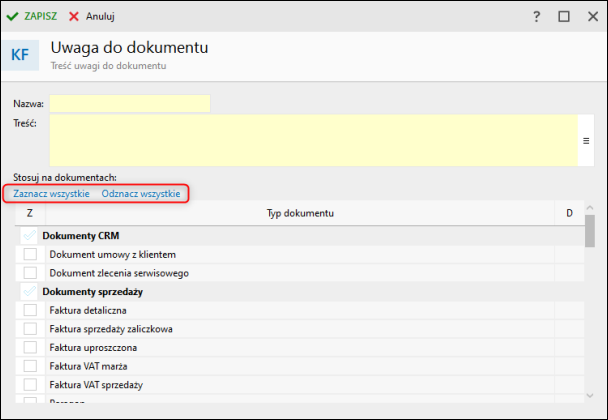Image resolution: width=608 pixels, height=420 pixels.
Task: Click the D column header
Action: click(569, 213)
